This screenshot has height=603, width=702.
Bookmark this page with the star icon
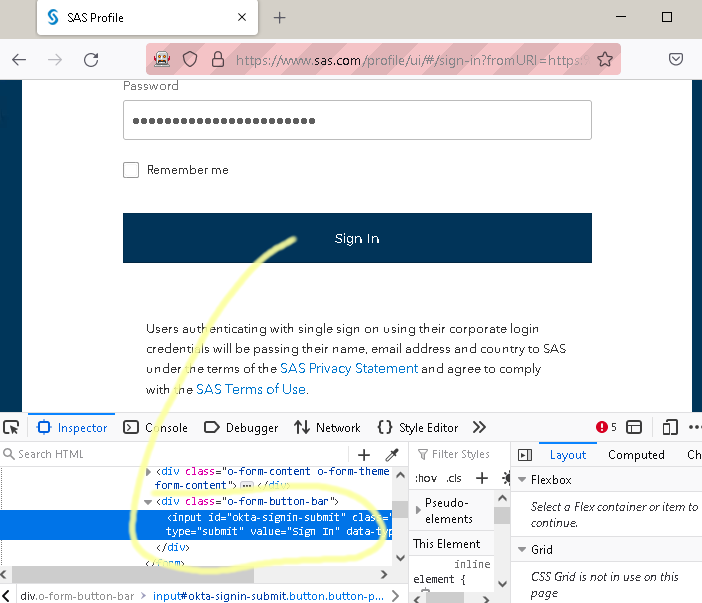(605, 59)
